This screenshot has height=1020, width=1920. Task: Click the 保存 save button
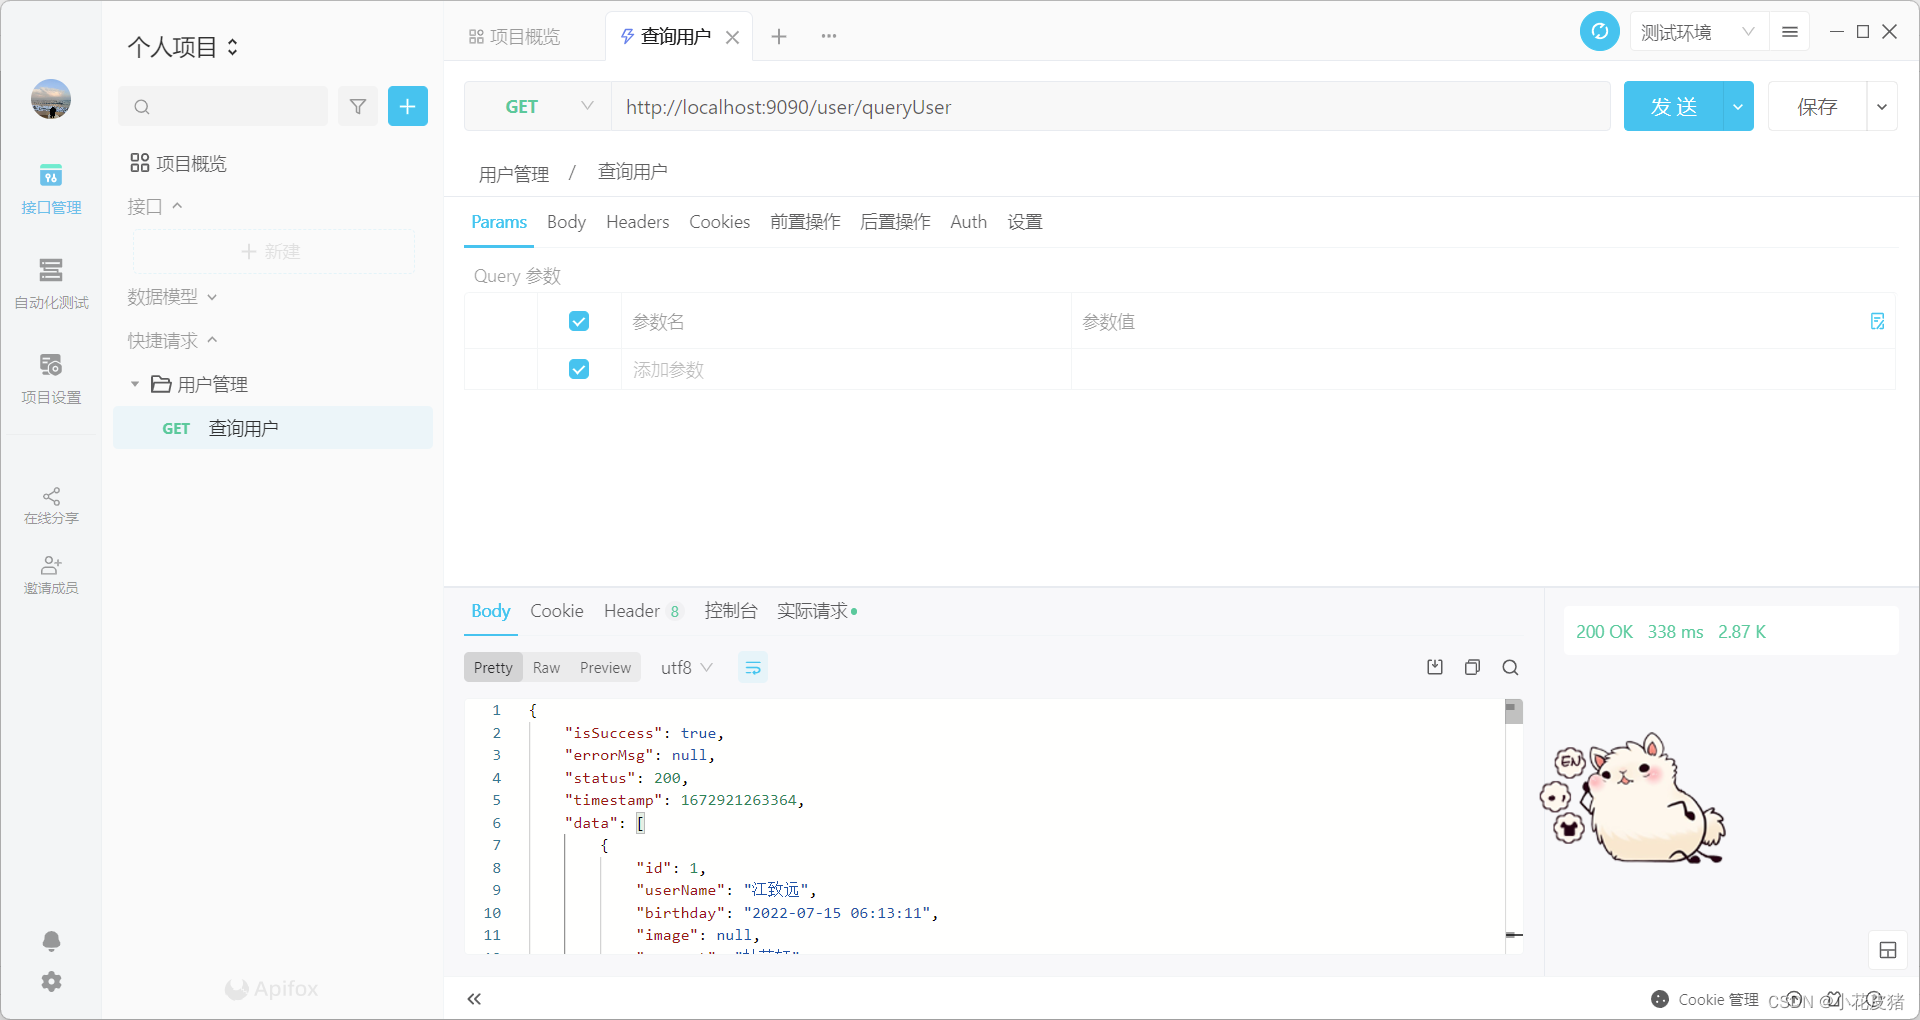(x=1817, y=106)
